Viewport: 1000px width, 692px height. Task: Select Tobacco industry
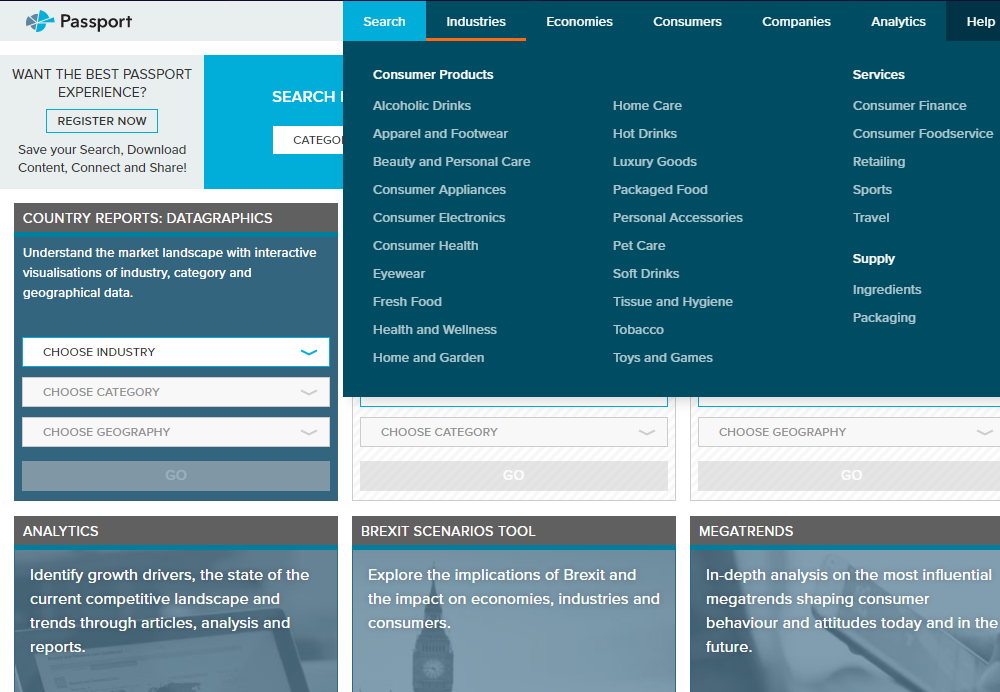(638, 330)
